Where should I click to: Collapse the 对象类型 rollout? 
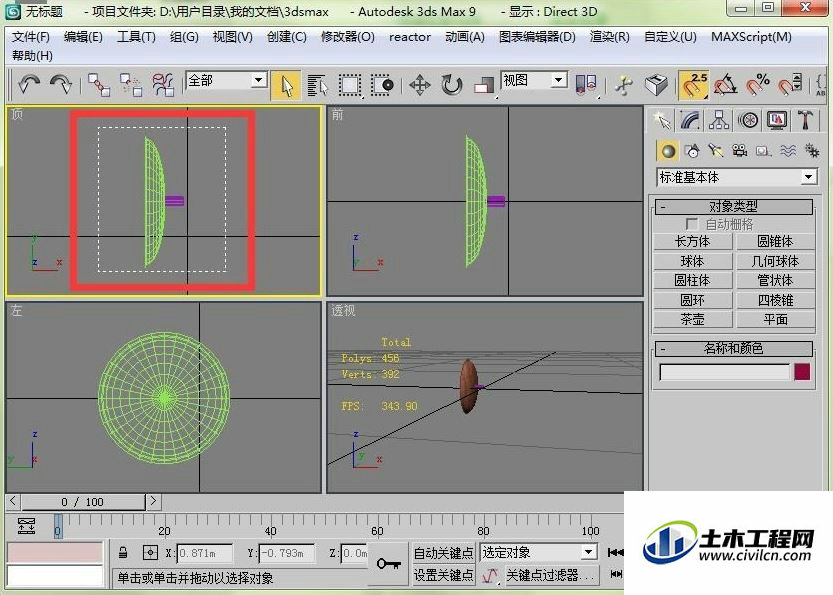coord(734,206)
